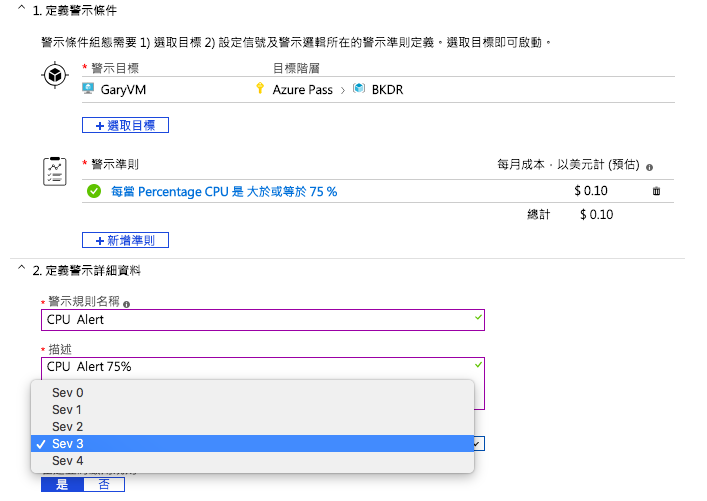Click the alert rule name field

click(x=262, y=320)
